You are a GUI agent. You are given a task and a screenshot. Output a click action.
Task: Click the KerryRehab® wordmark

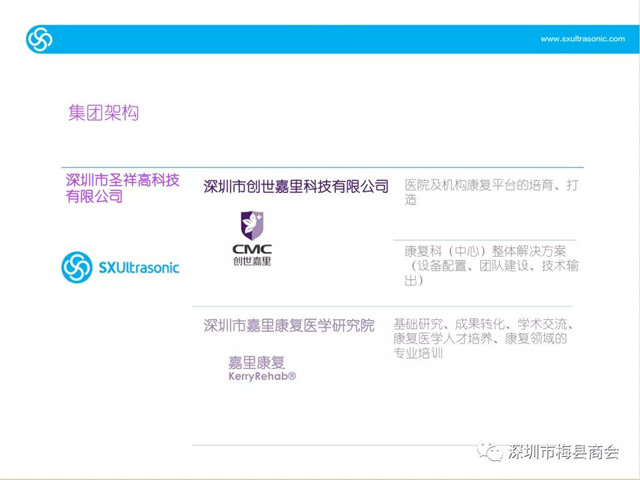pos(262,376)
